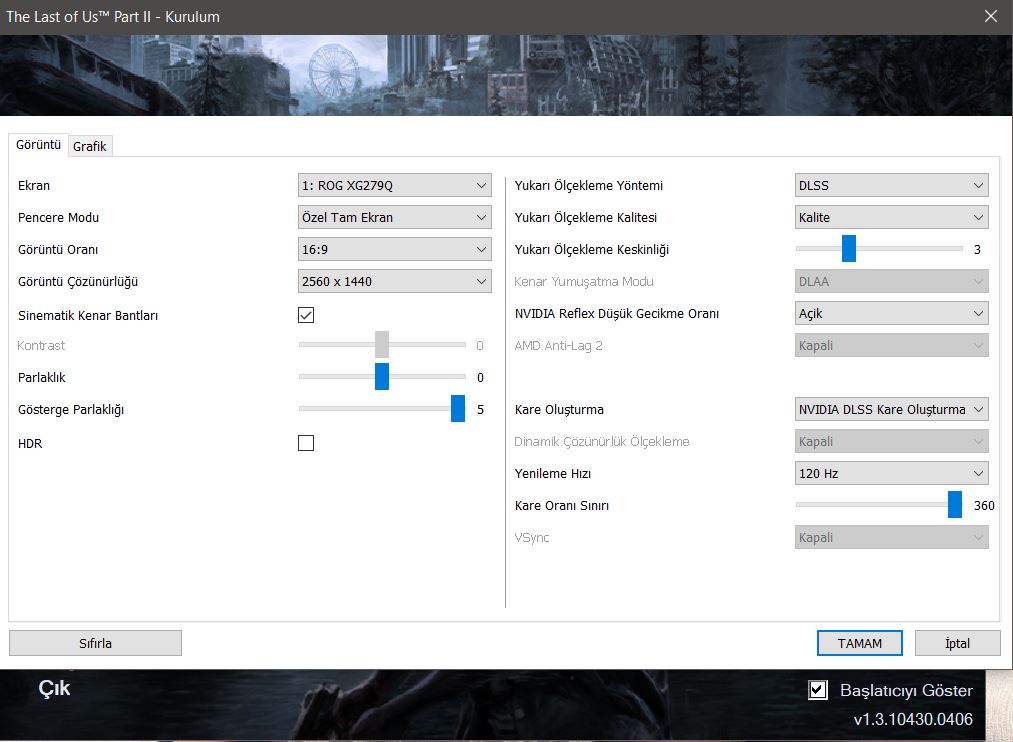Click the Sıfırla reset button

point(95,643)
